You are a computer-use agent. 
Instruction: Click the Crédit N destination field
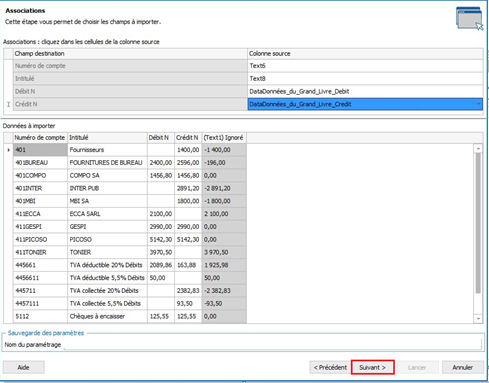[130, 104]
